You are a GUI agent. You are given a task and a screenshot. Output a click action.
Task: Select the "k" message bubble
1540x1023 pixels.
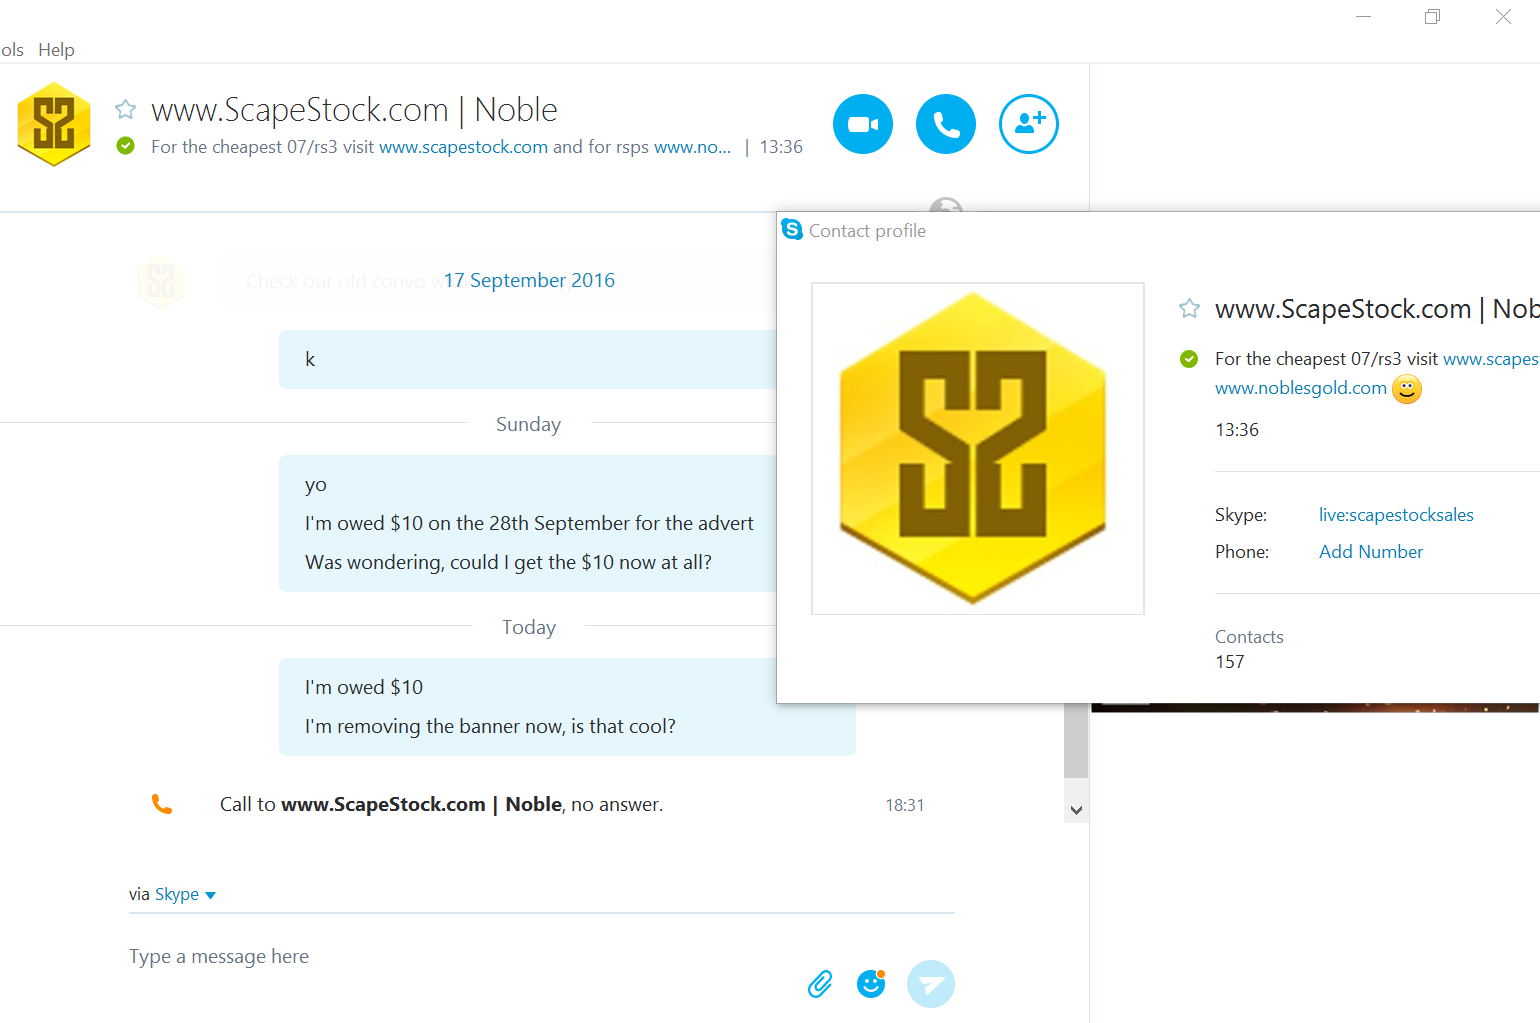tap(528, 359)
